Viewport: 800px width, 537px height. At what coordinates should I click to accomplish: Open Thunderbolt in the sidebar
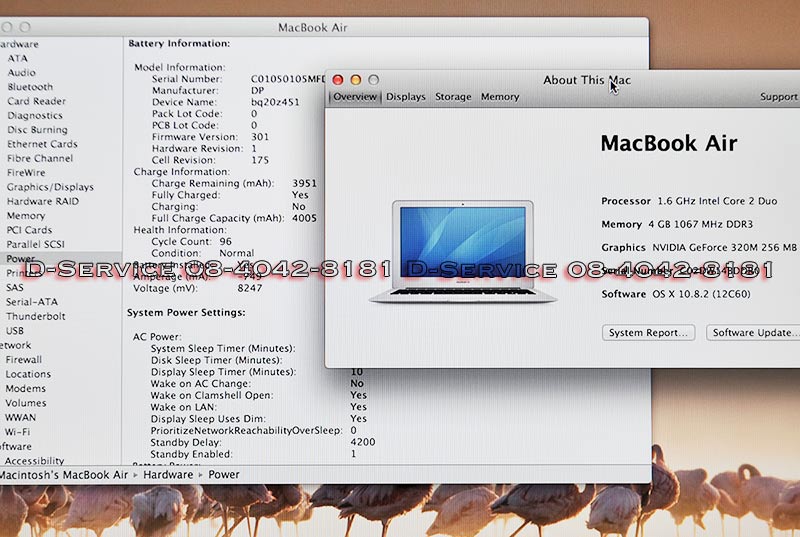point(36,316)
